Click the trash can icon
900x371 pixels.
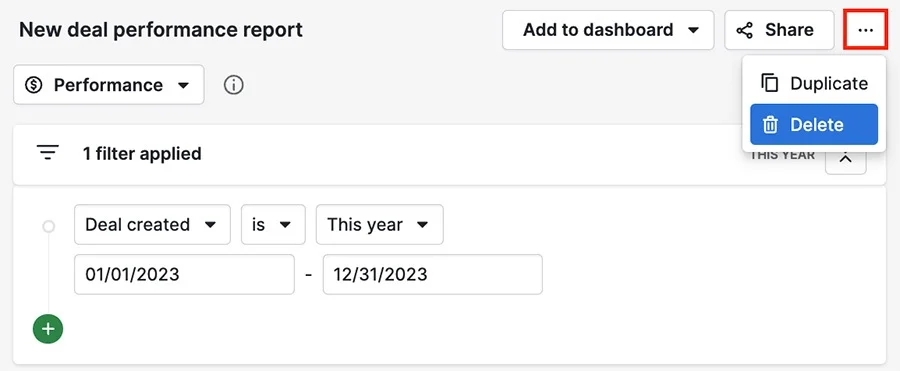coord(770,125)
